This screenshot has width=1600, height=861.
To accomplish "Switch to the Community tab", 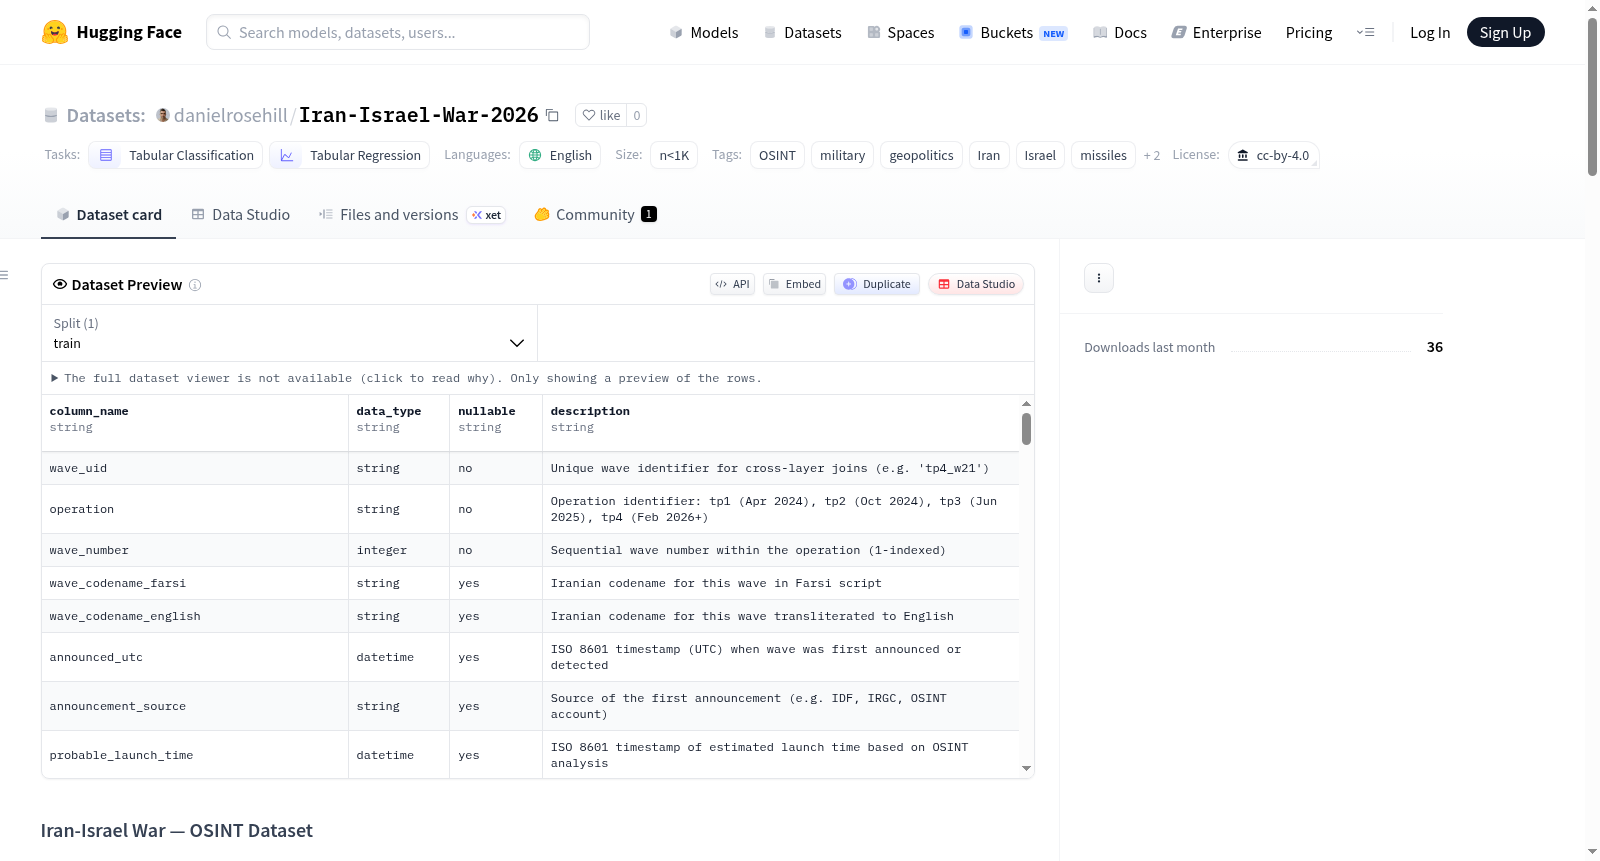I will coord(595,214).
